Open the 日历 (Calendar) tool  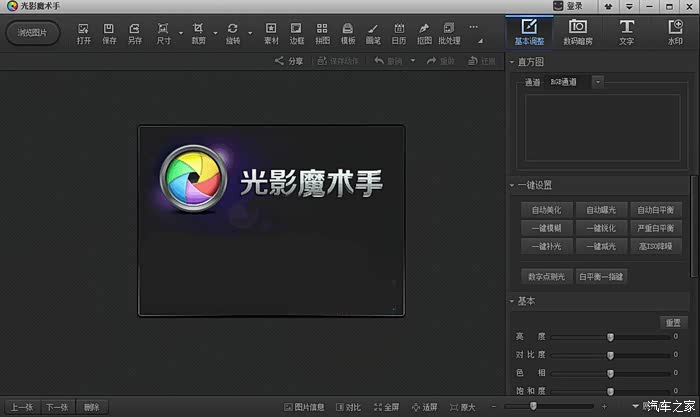tap(398, 32)
